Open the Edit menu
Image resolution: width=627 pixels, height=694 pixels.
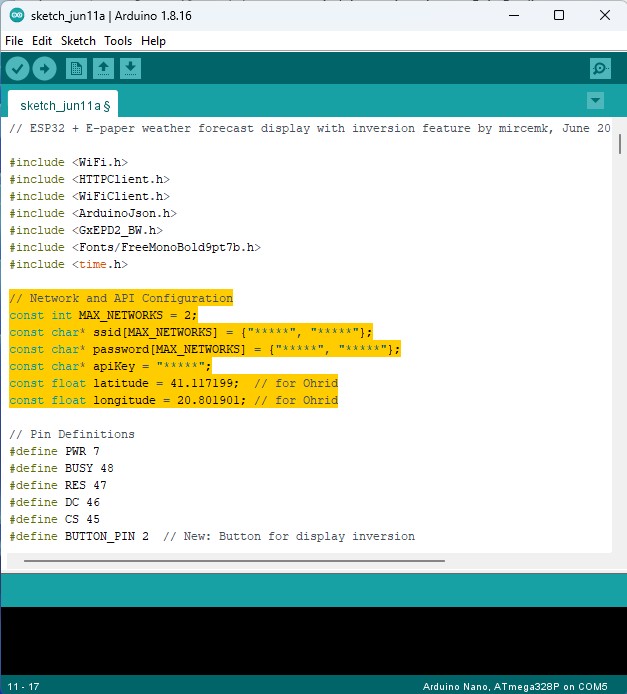tap(41, 41)
